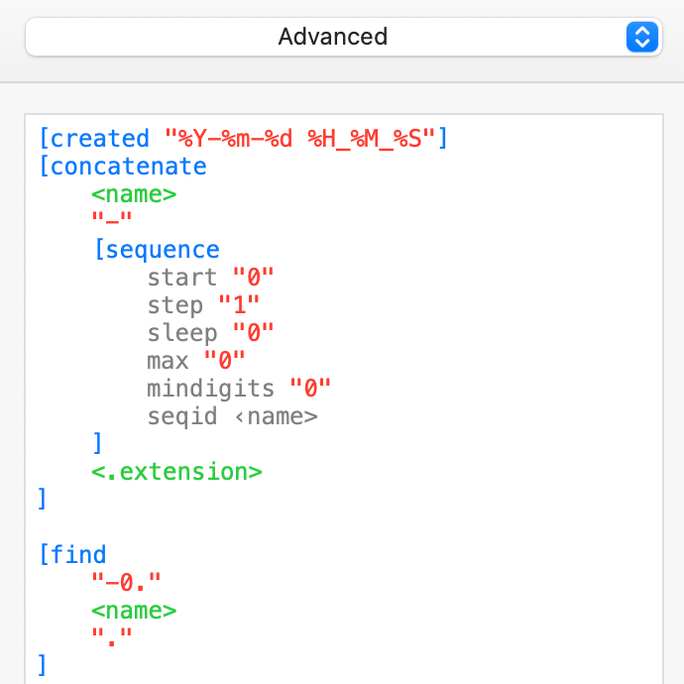This screenshot has width=684, height=684.
Task: Click the max parameter's "0" value
Action: (225, 360)
